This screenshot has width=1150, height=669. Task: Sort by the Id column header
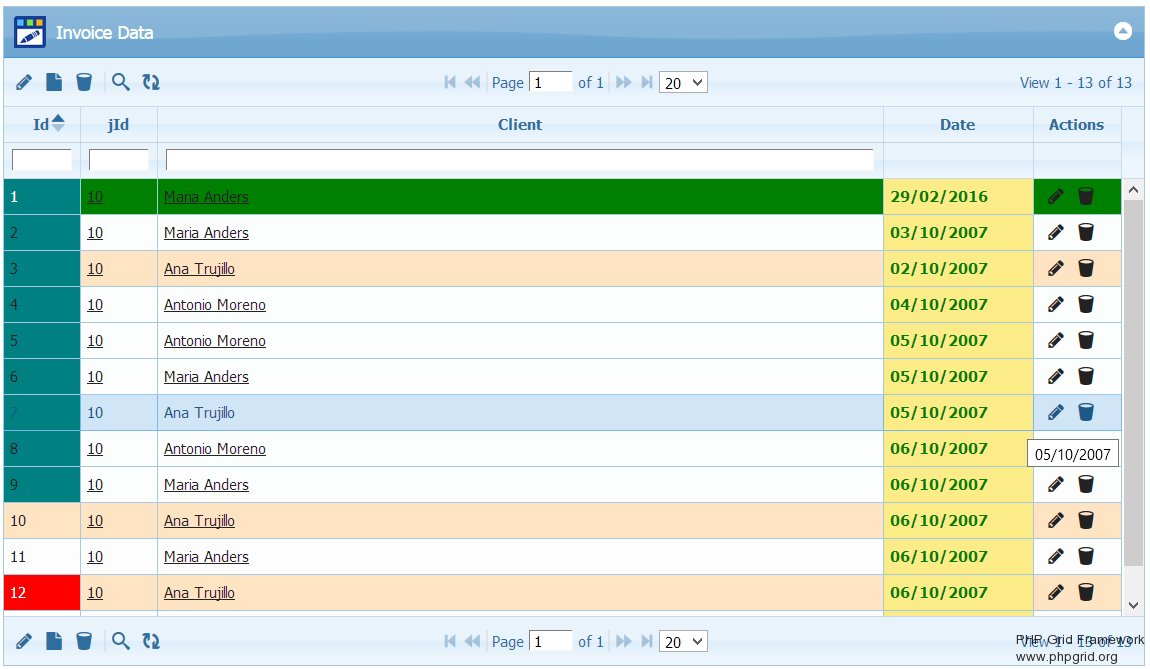(41, 125)
